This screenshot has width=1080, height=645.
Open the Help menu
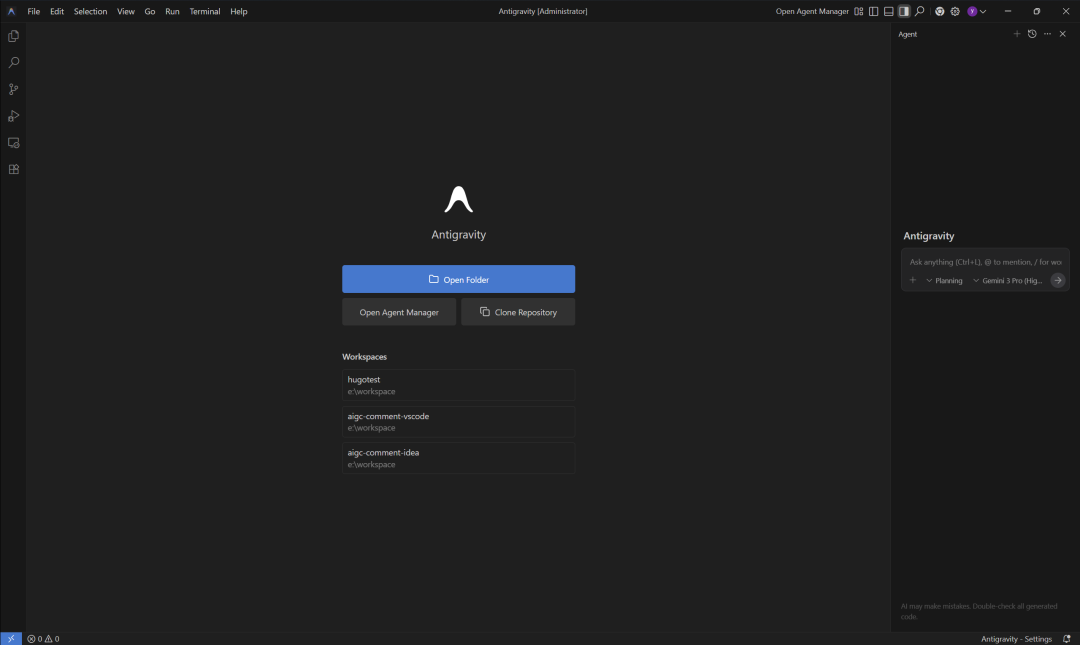[238, 11]
